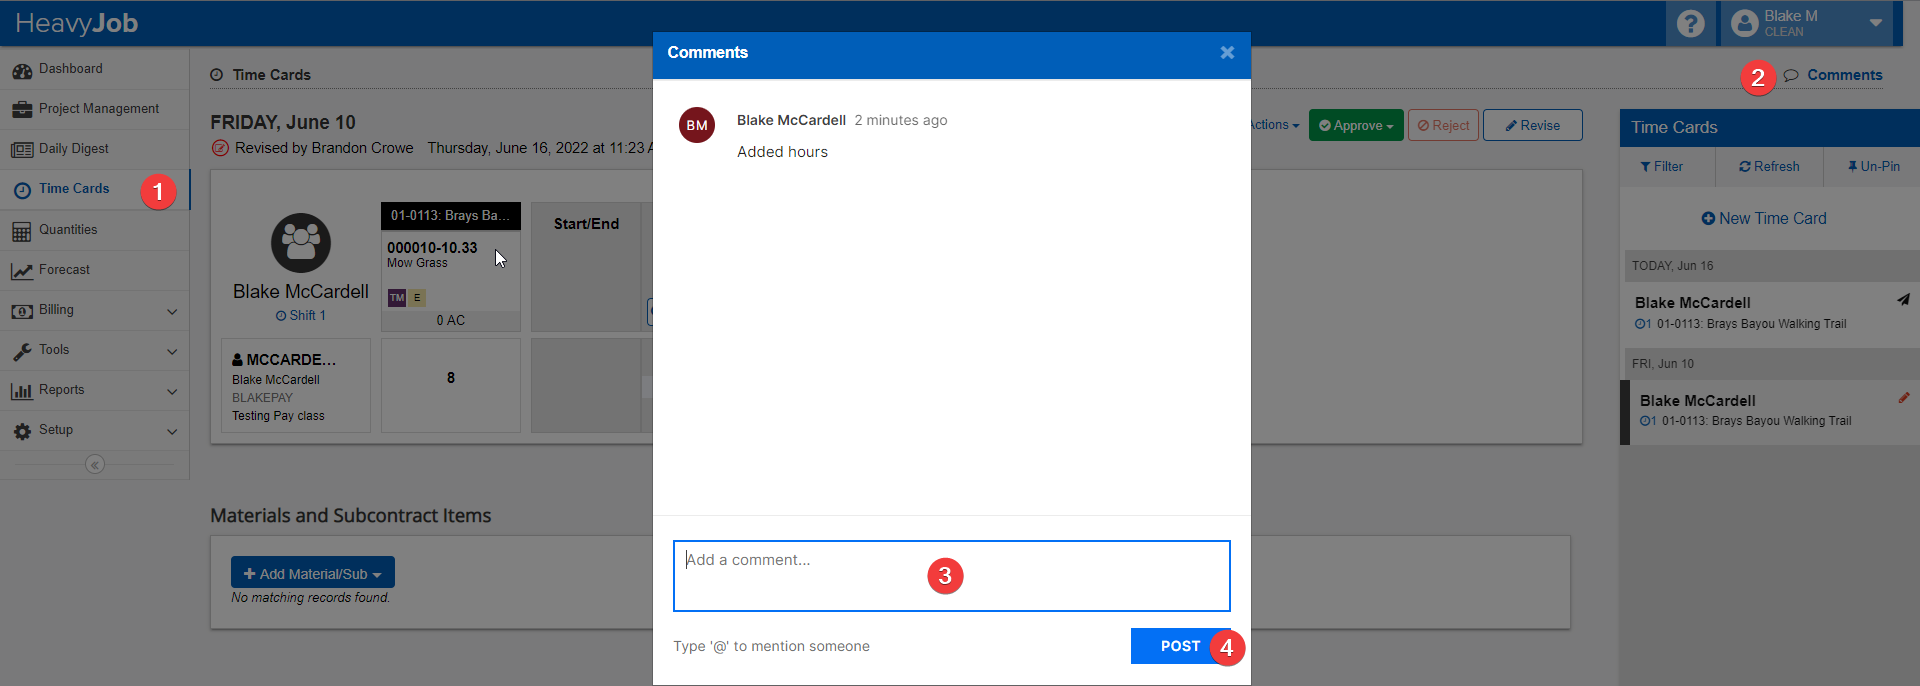Click the help question mark icon
The width and height of the screenshot is (1920, 686).
click(1690, 23)
